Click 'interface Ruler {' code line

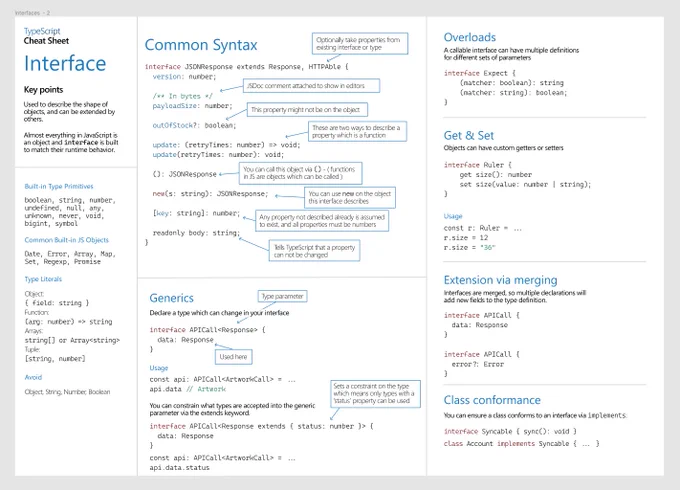click(x=478, y=165)
